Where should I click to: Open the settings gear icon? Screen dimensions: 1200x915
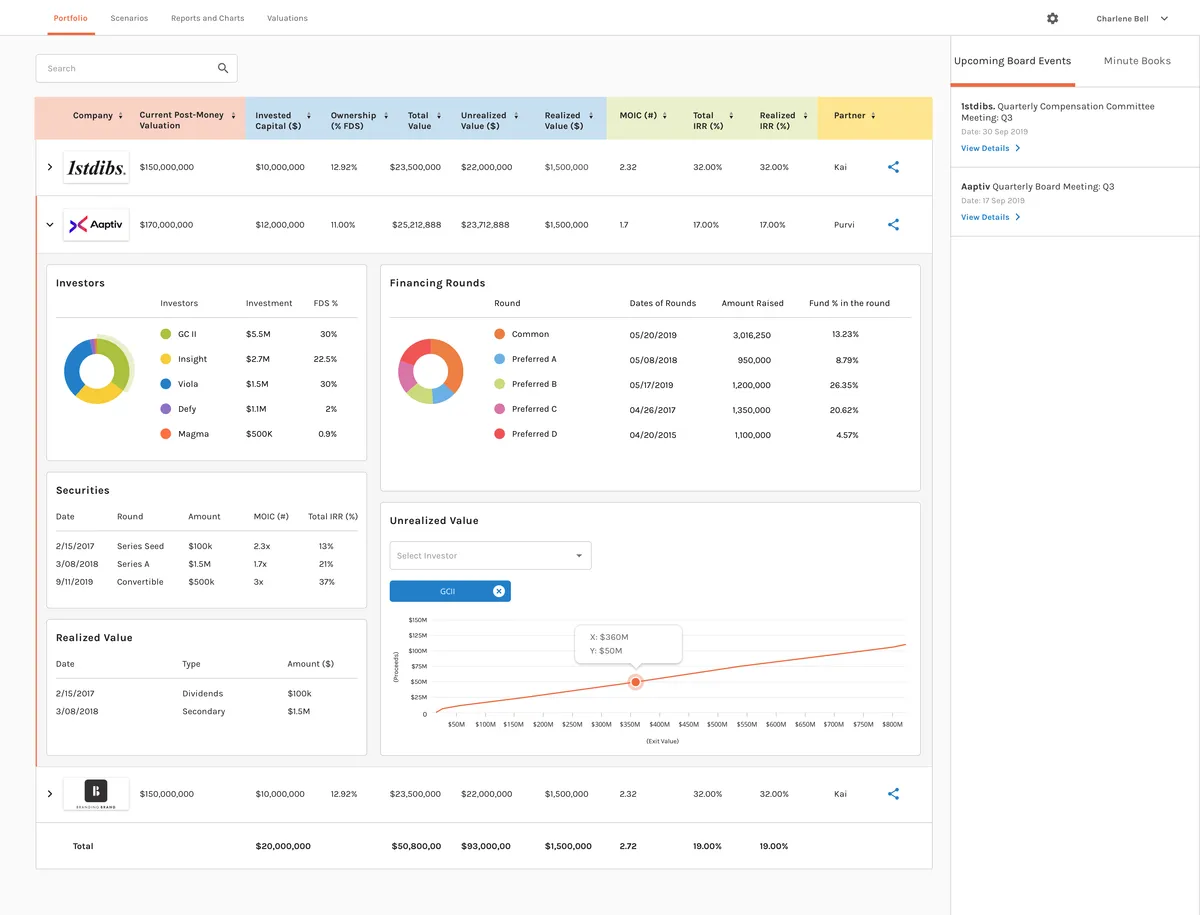(1052, 19)
